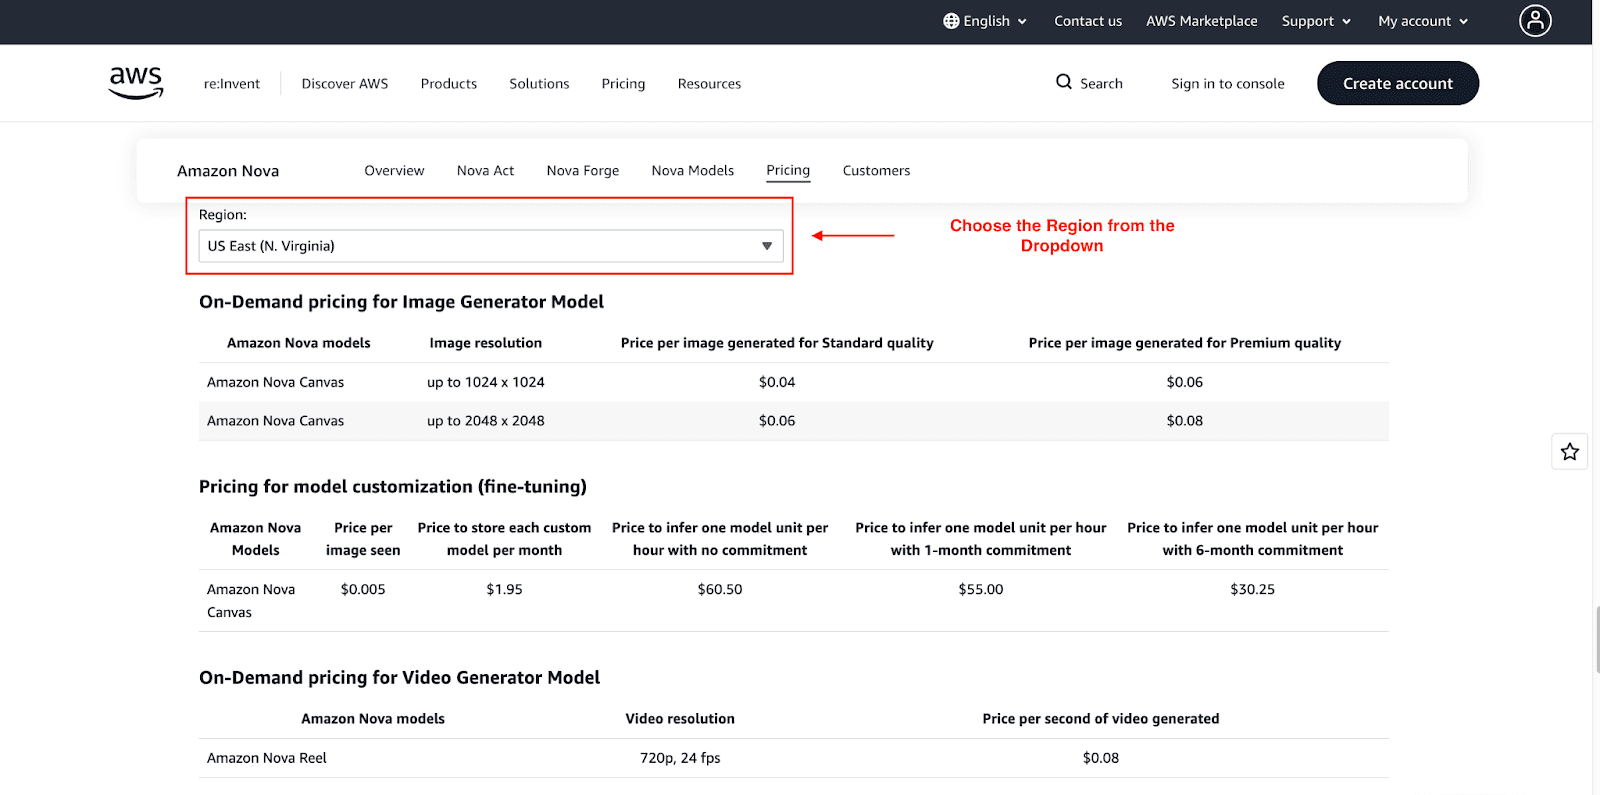Image resolution: width=1600 pixels, height=795 pixels.
Task: Click Contact us link
Action: [x=1088, y=21]
